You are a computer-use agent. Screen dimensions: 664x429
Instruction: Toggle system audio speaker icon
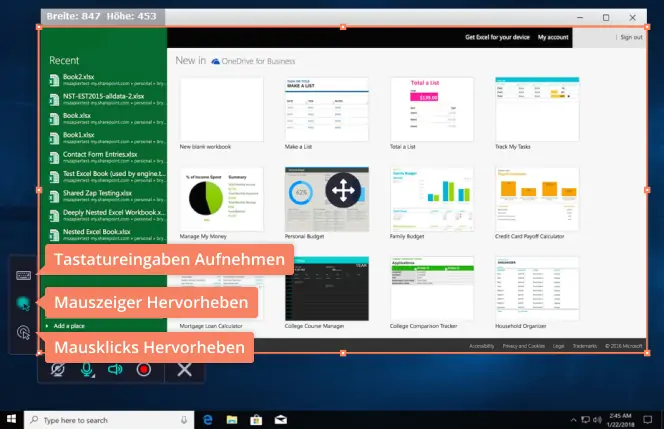point(115,370)
